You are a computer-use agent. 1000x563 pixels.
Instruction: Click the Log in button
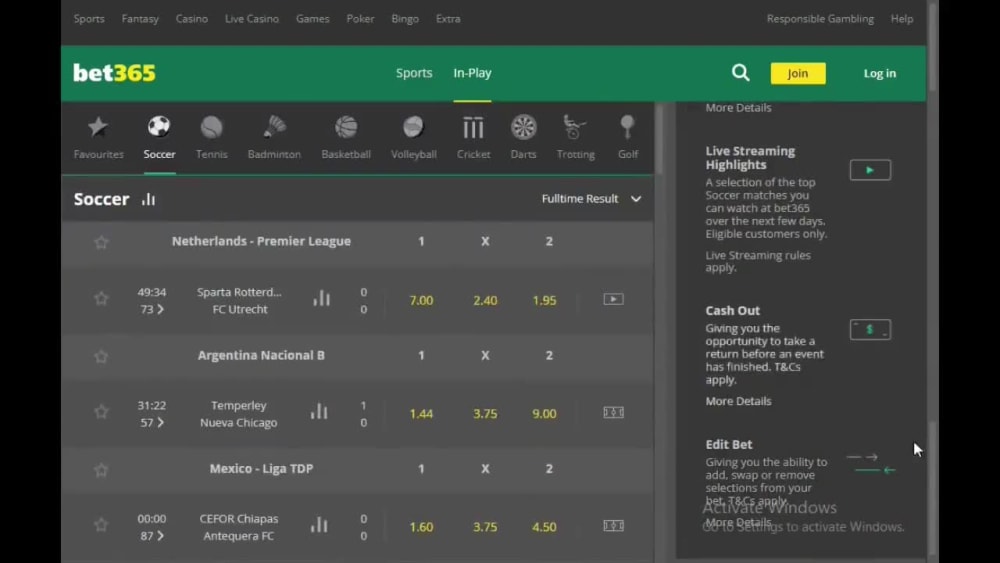pyautogui.click(x=879, y=73)
